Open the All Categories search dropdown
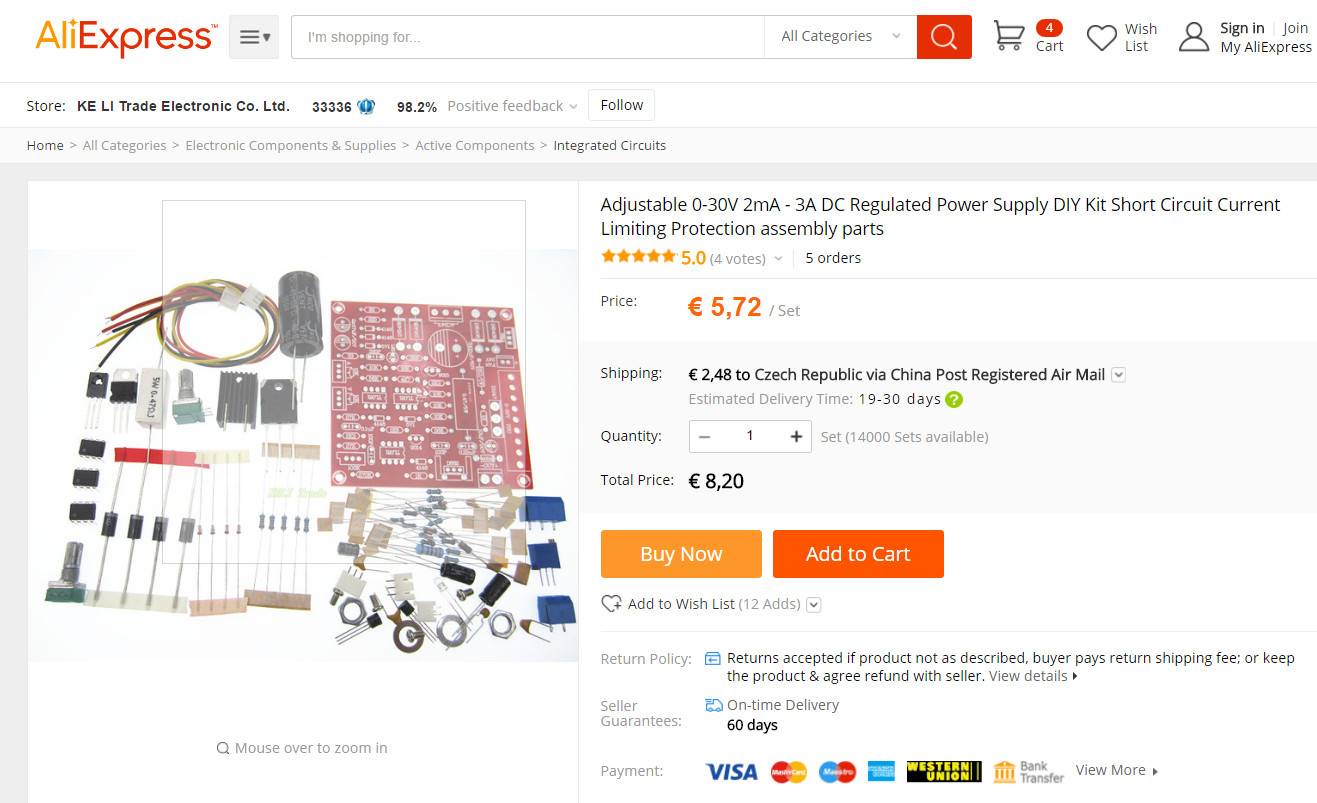 pyautogui.click(x=840, y=37)
